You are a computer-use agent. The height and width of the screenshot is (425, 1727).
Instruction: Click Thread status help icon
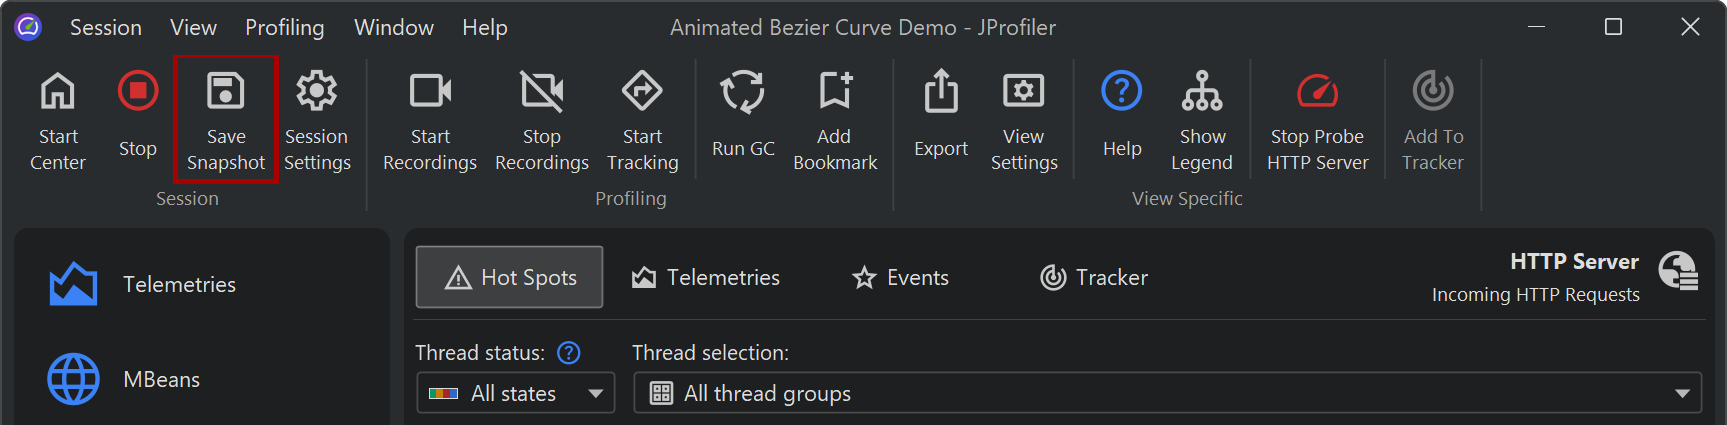568,352
